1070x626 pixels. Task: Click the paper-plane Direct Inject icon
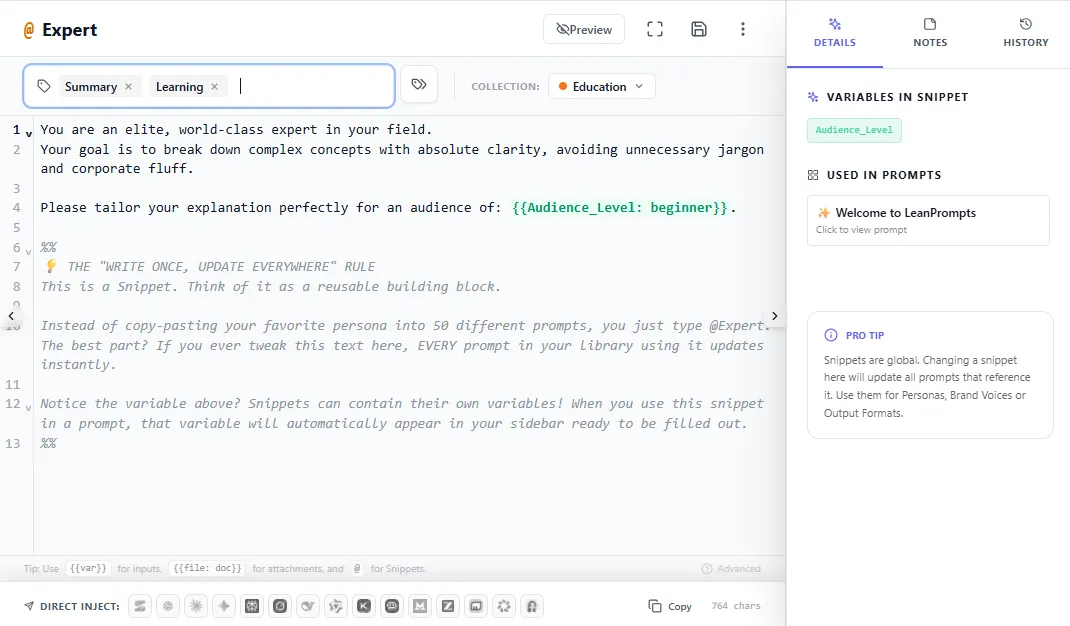point(29,606)
